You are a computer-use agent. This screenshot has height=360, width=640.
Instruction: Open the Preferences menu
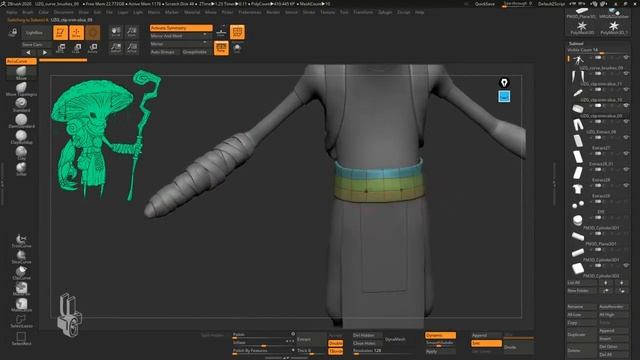(250, 12)
